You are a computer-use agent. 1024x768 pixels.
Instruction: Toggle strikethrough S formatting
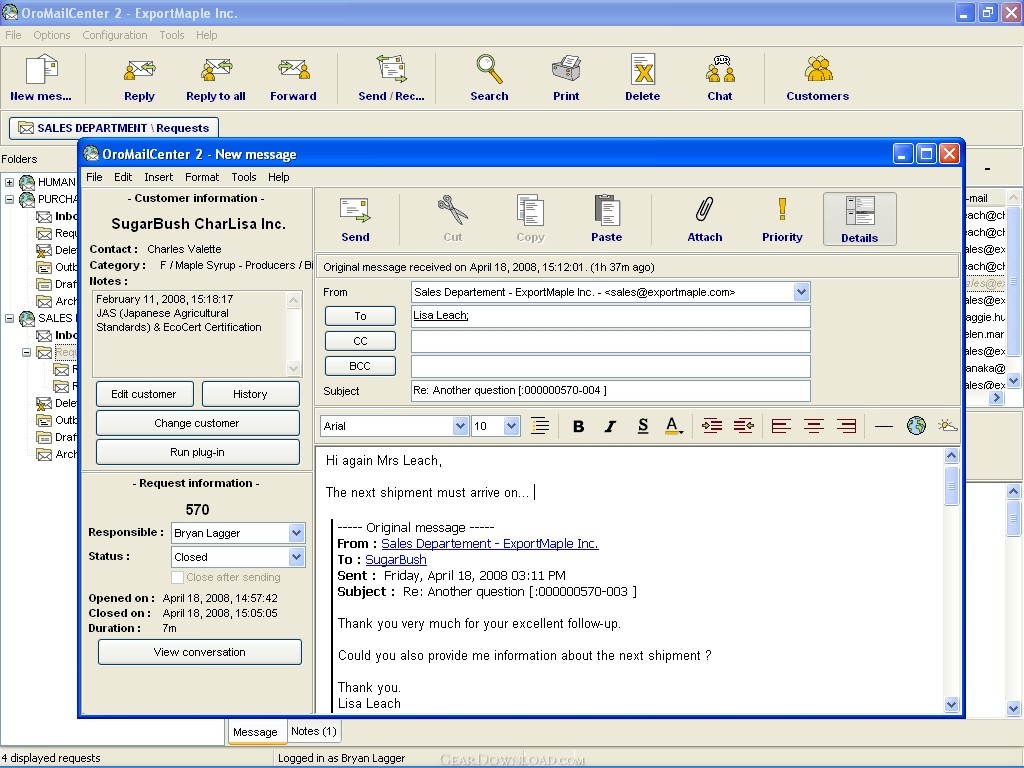pos(643,426)
